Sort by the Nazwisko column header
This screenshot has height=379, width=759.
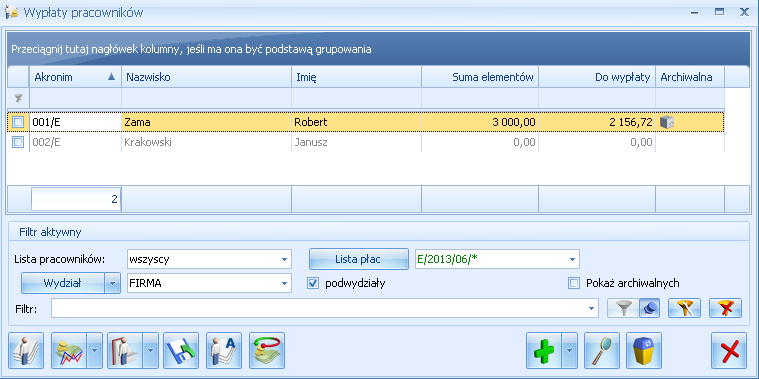tap(206, 77)
